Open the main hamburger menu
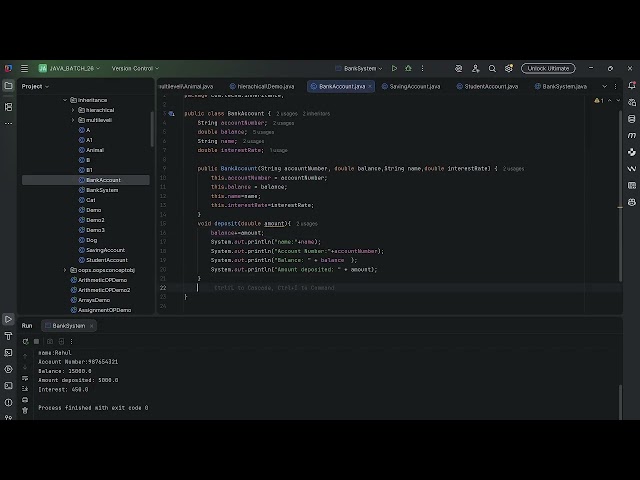This screenshot has width=640, height=480. (x=24, y=69)
